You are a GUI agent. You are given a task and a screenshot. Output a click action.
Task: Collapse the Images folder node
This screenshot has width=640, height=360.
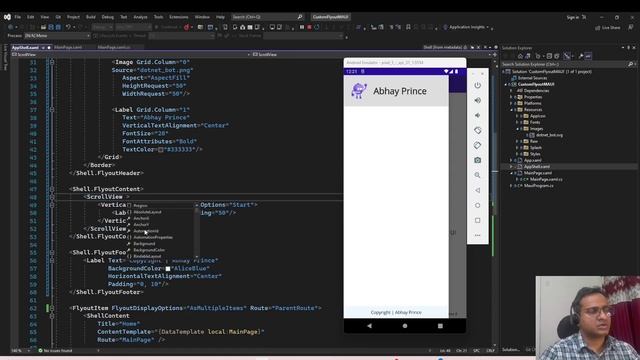(517, 129)
